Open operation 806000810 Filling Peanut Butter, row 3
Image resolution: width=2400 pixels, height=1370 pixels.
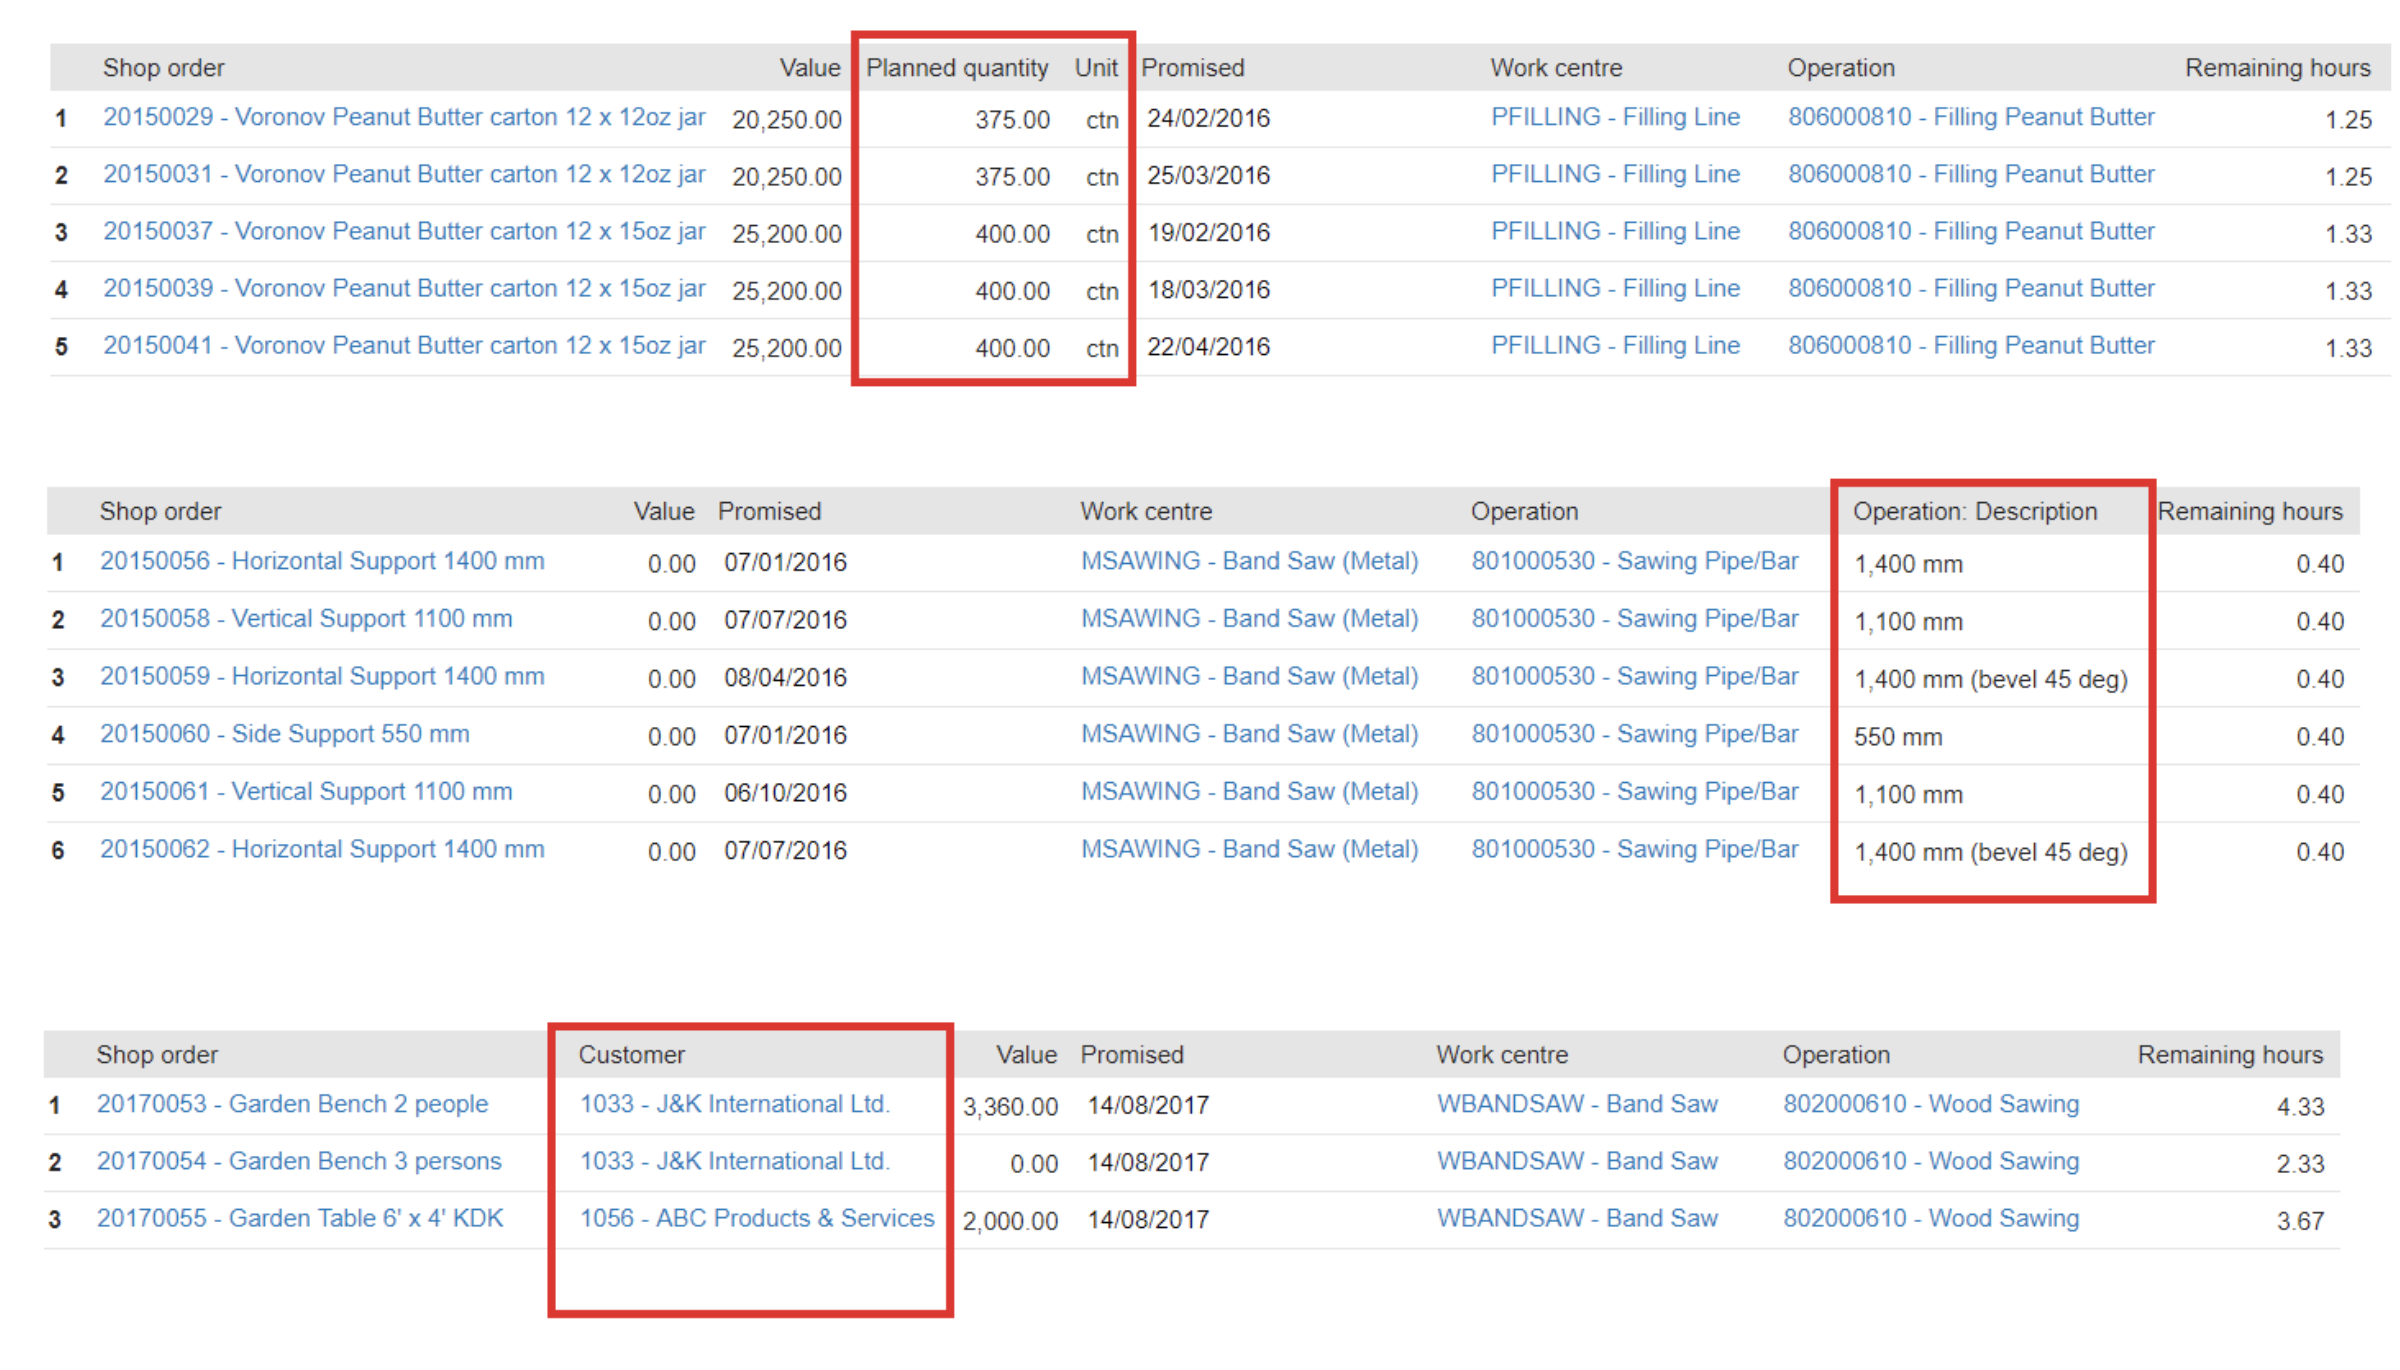(1970, 231)
